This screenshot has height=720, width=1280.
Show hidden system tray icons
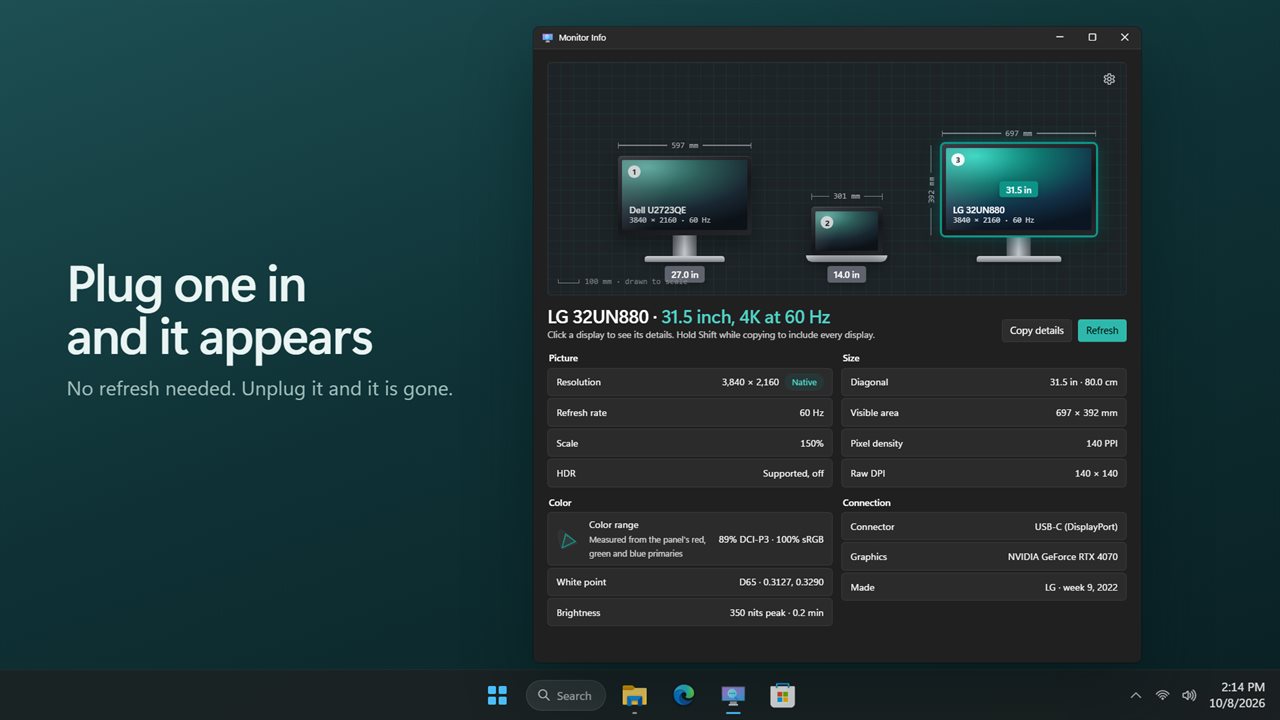pyautogui.click(x=1135, y=695)
